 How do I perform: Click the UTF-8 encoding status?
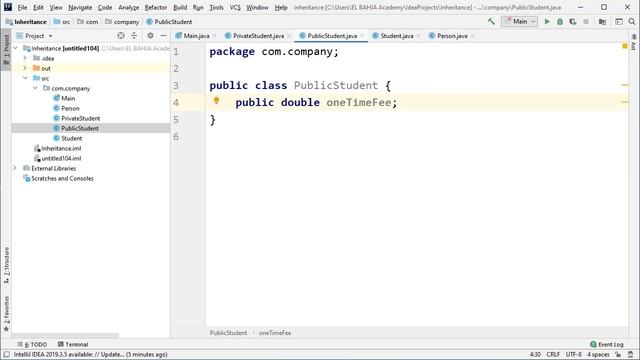573,354
